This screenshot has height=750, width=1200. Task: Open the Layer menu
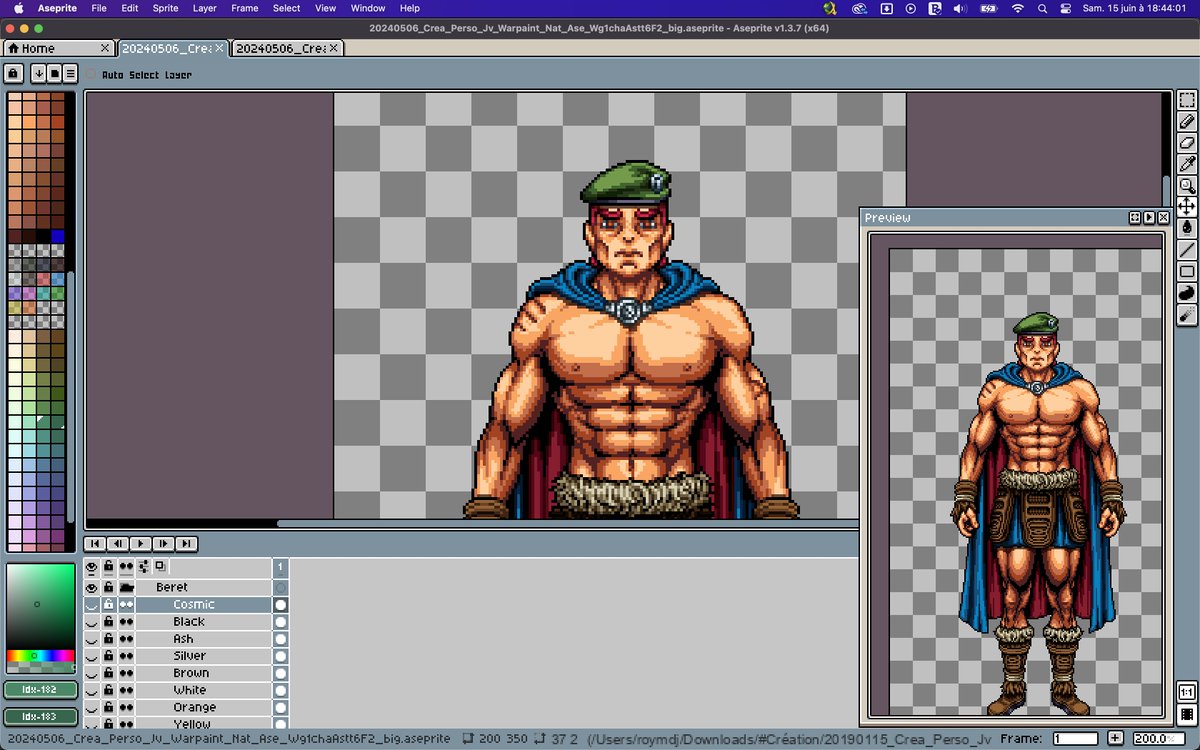pos(204,8)
